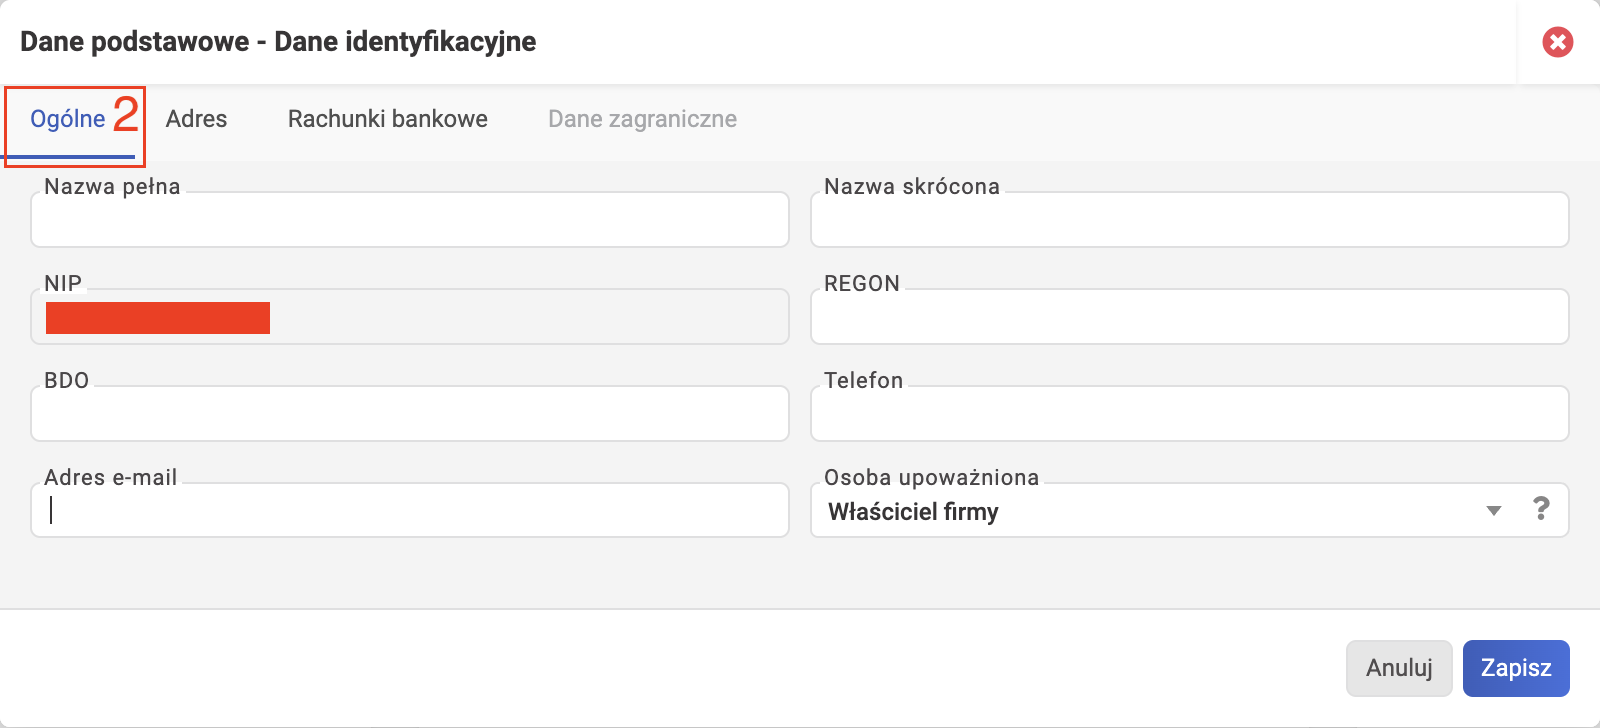Viewport: 1600px width, 728px height.
Task: Select the Właściciel firmy combo box value
Action: [913, 511]
